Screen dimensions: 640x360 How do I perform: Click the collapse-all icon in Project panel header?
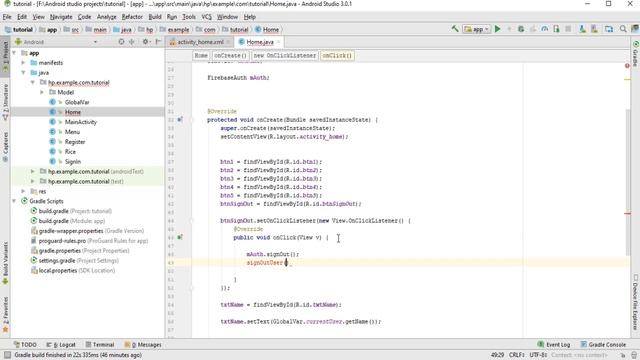pyautogui.click(x=132, y=42)
